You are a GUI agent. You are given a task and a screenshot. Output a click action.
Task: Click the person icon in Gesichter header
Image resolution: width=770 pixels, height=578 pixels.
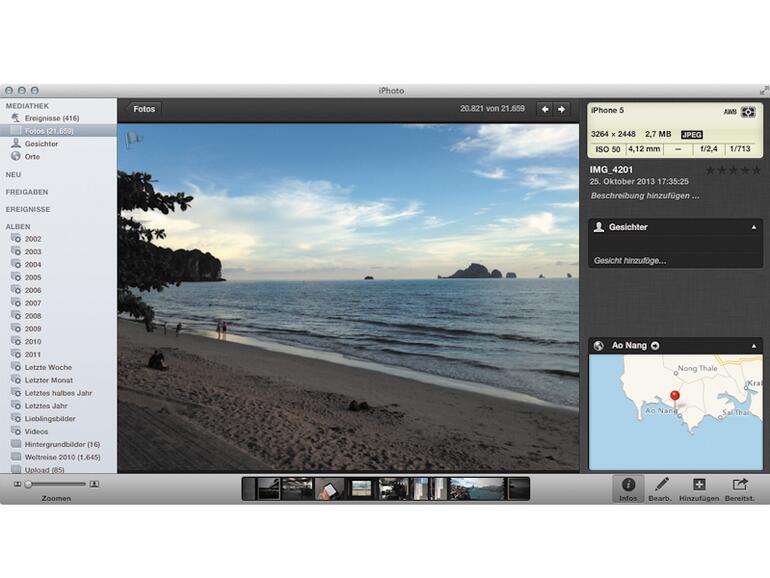(x=599, y=227)
